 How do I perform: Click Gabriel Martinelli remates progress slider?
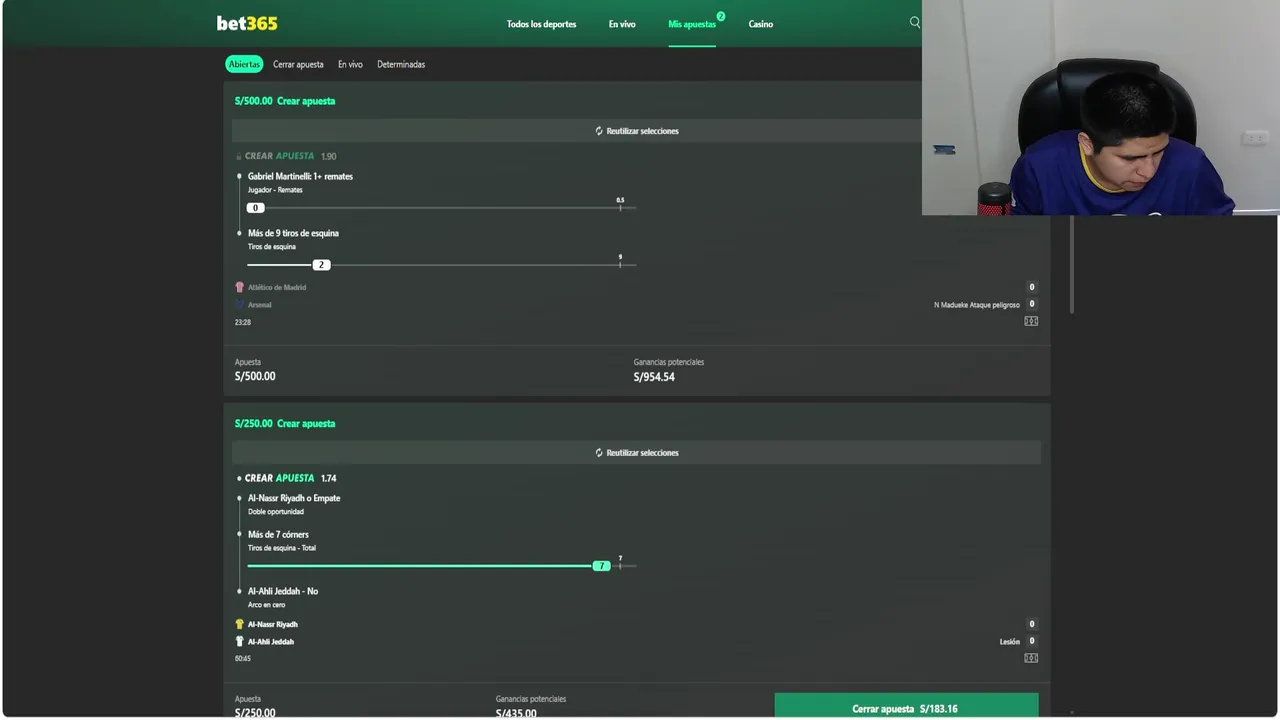[x=441, y=208]
